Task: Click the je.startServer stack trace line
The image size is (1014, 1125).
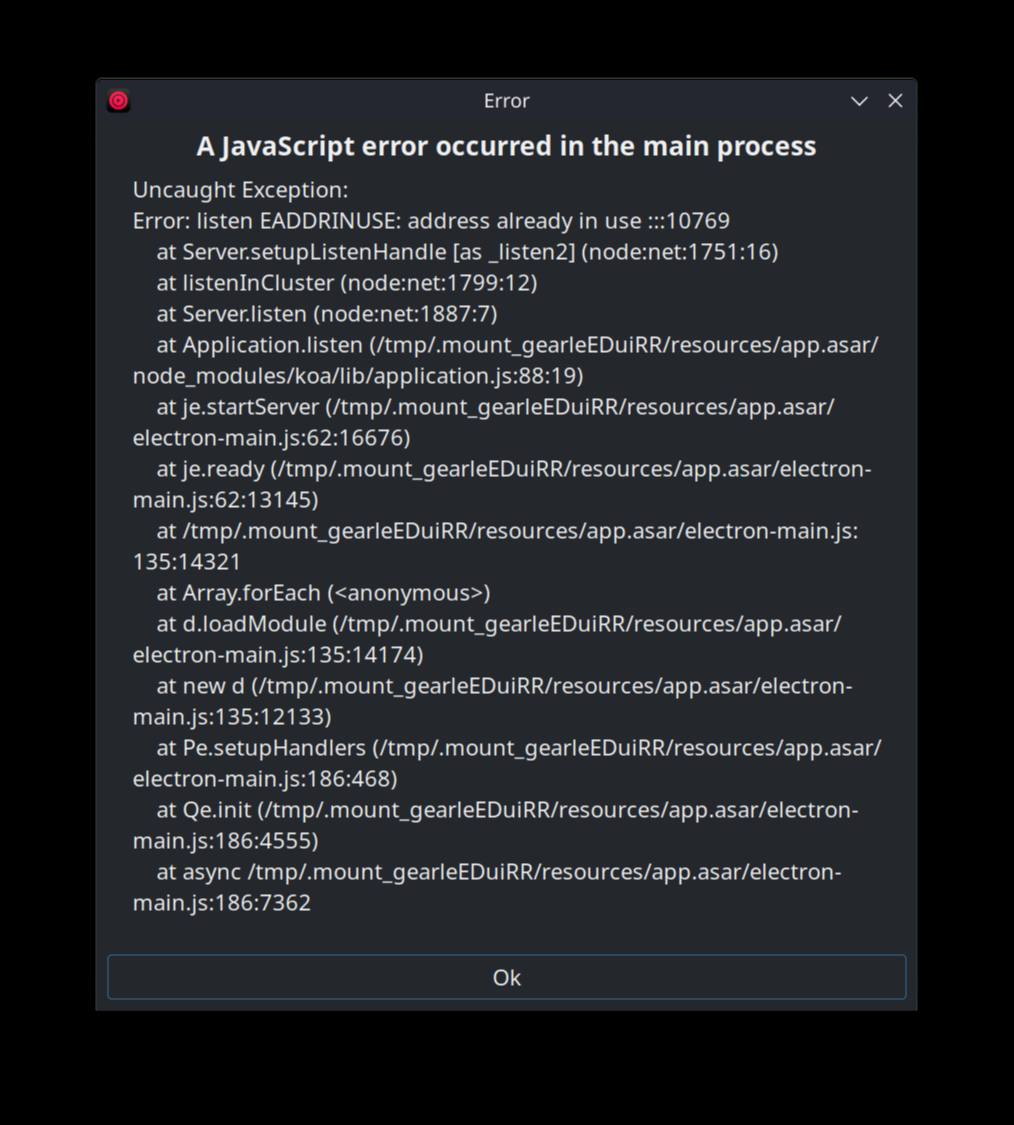Action: (495, 407)
